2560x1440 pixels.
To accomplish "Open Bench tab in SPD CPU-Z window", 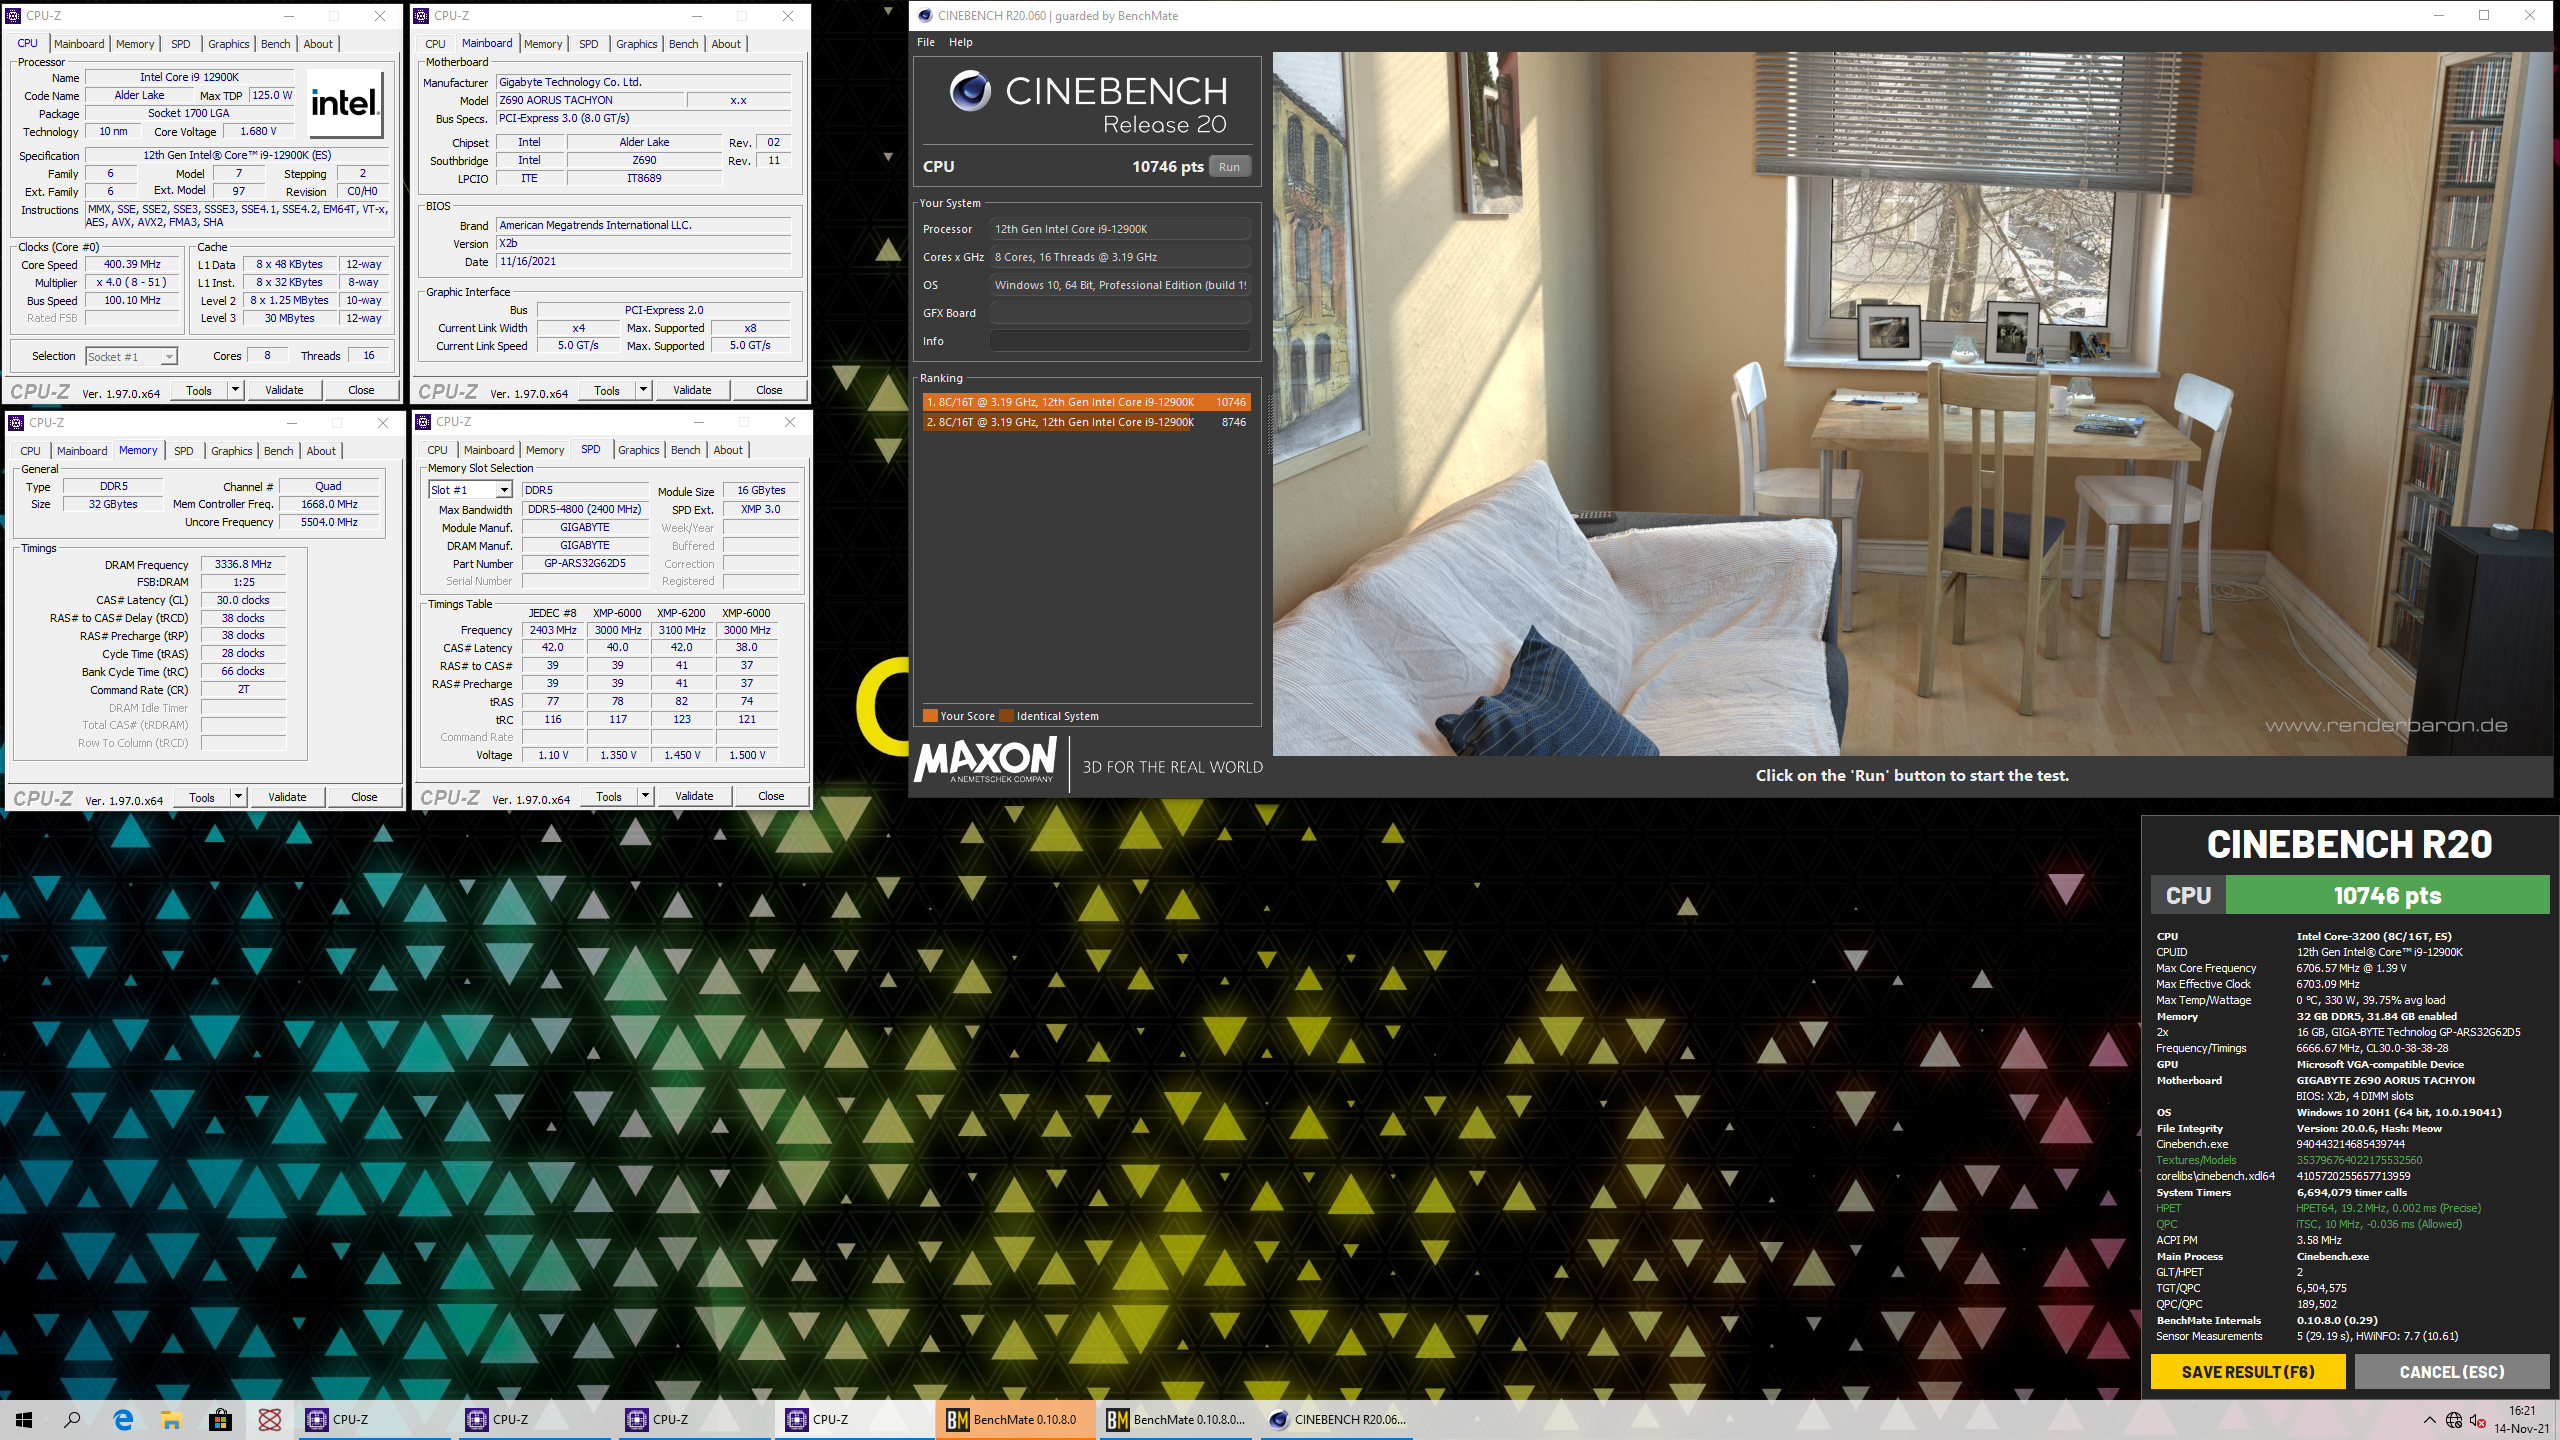I will pyautogui.click(x=686, y=450).
